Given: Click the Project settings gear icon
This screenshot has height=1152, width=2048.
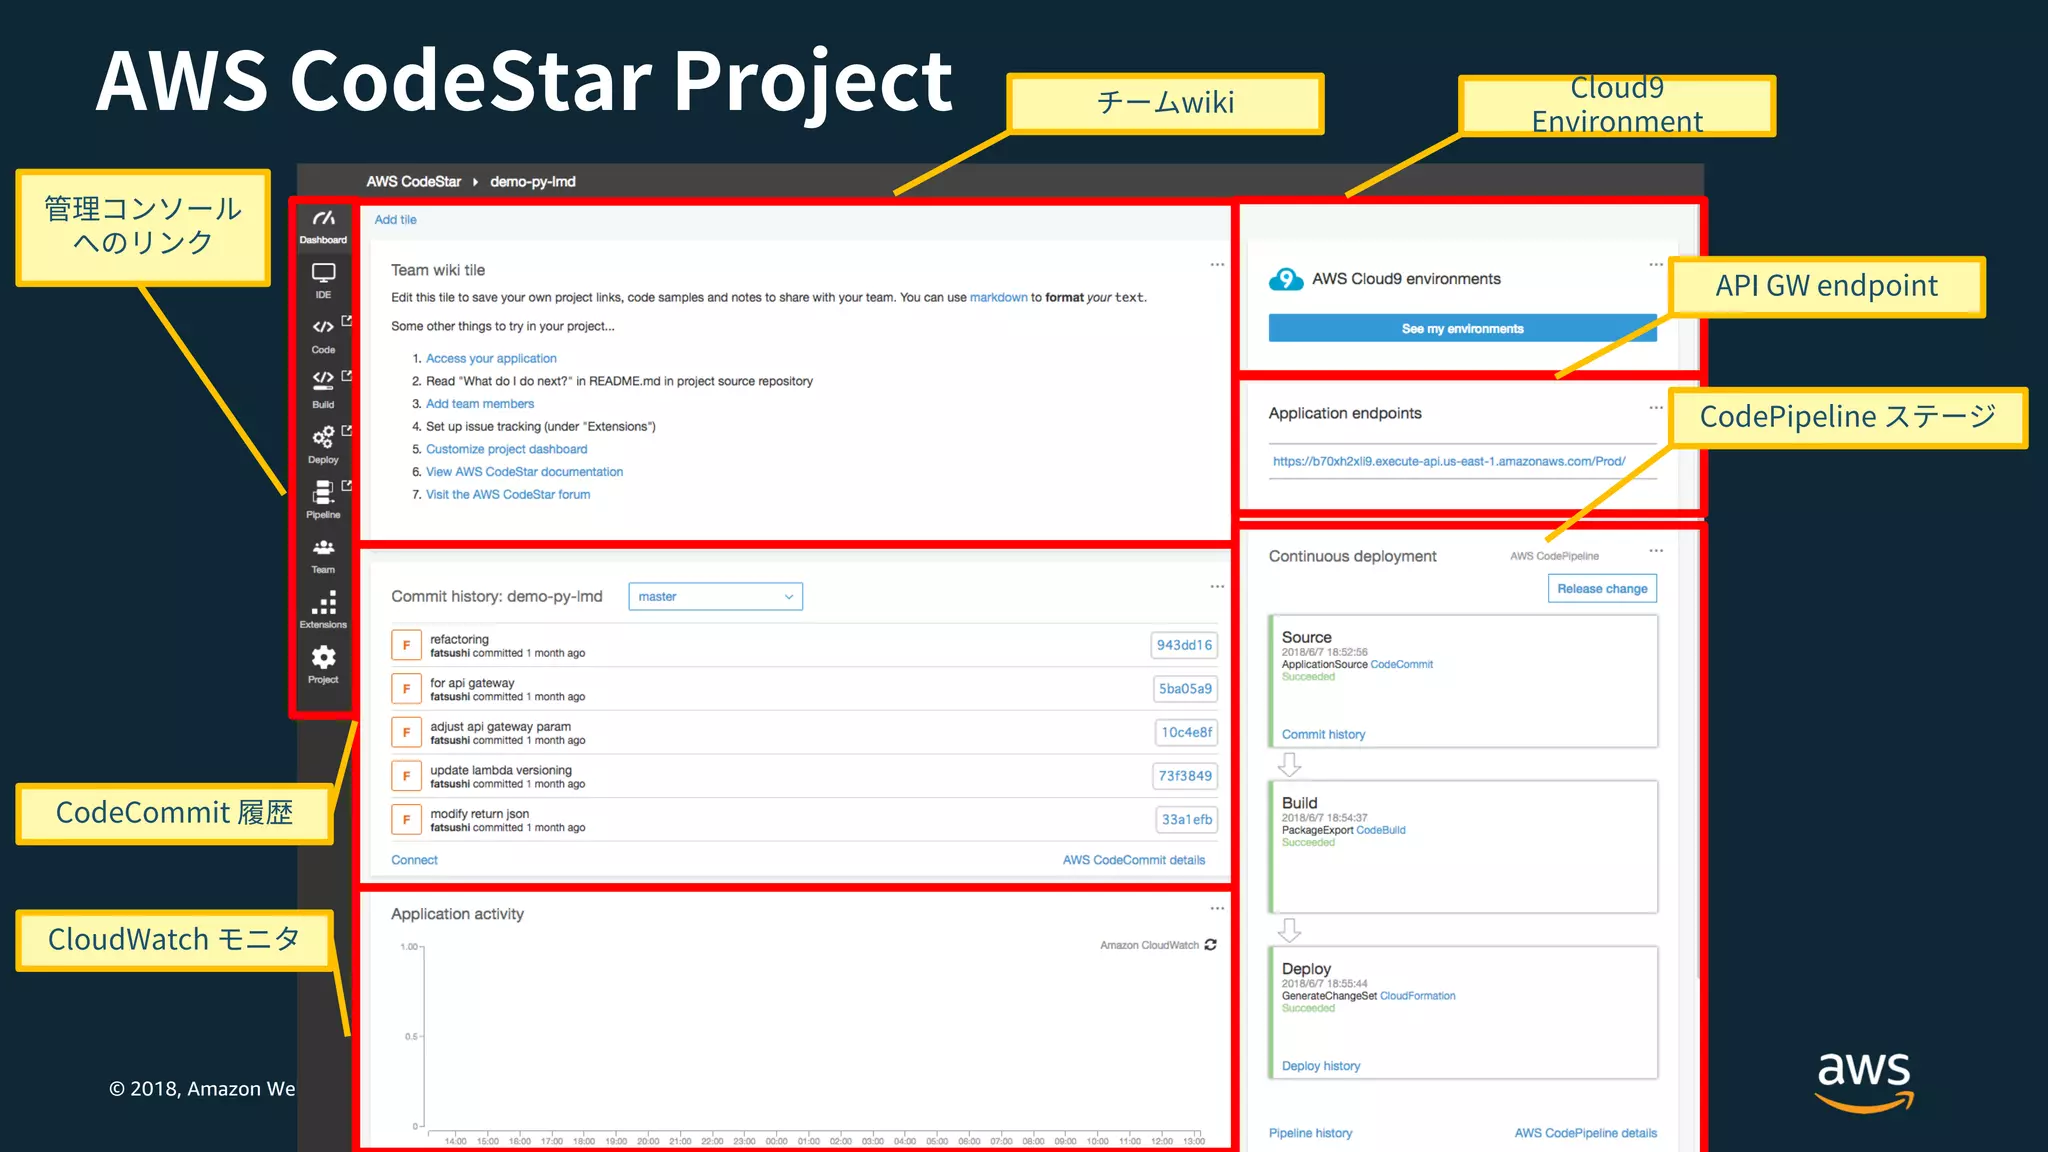Looking at the screenshot, I should click(323, 659).
